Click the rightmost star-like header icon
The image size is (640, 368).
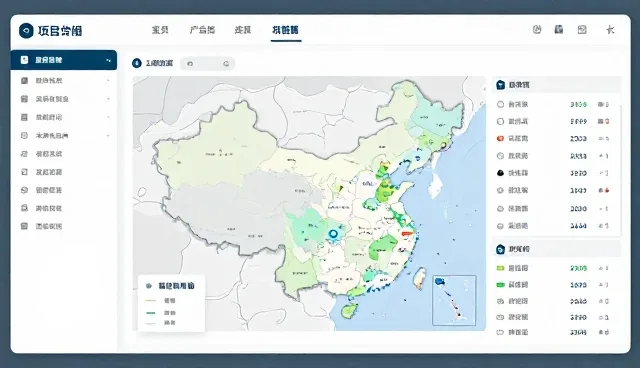point(610,29)
